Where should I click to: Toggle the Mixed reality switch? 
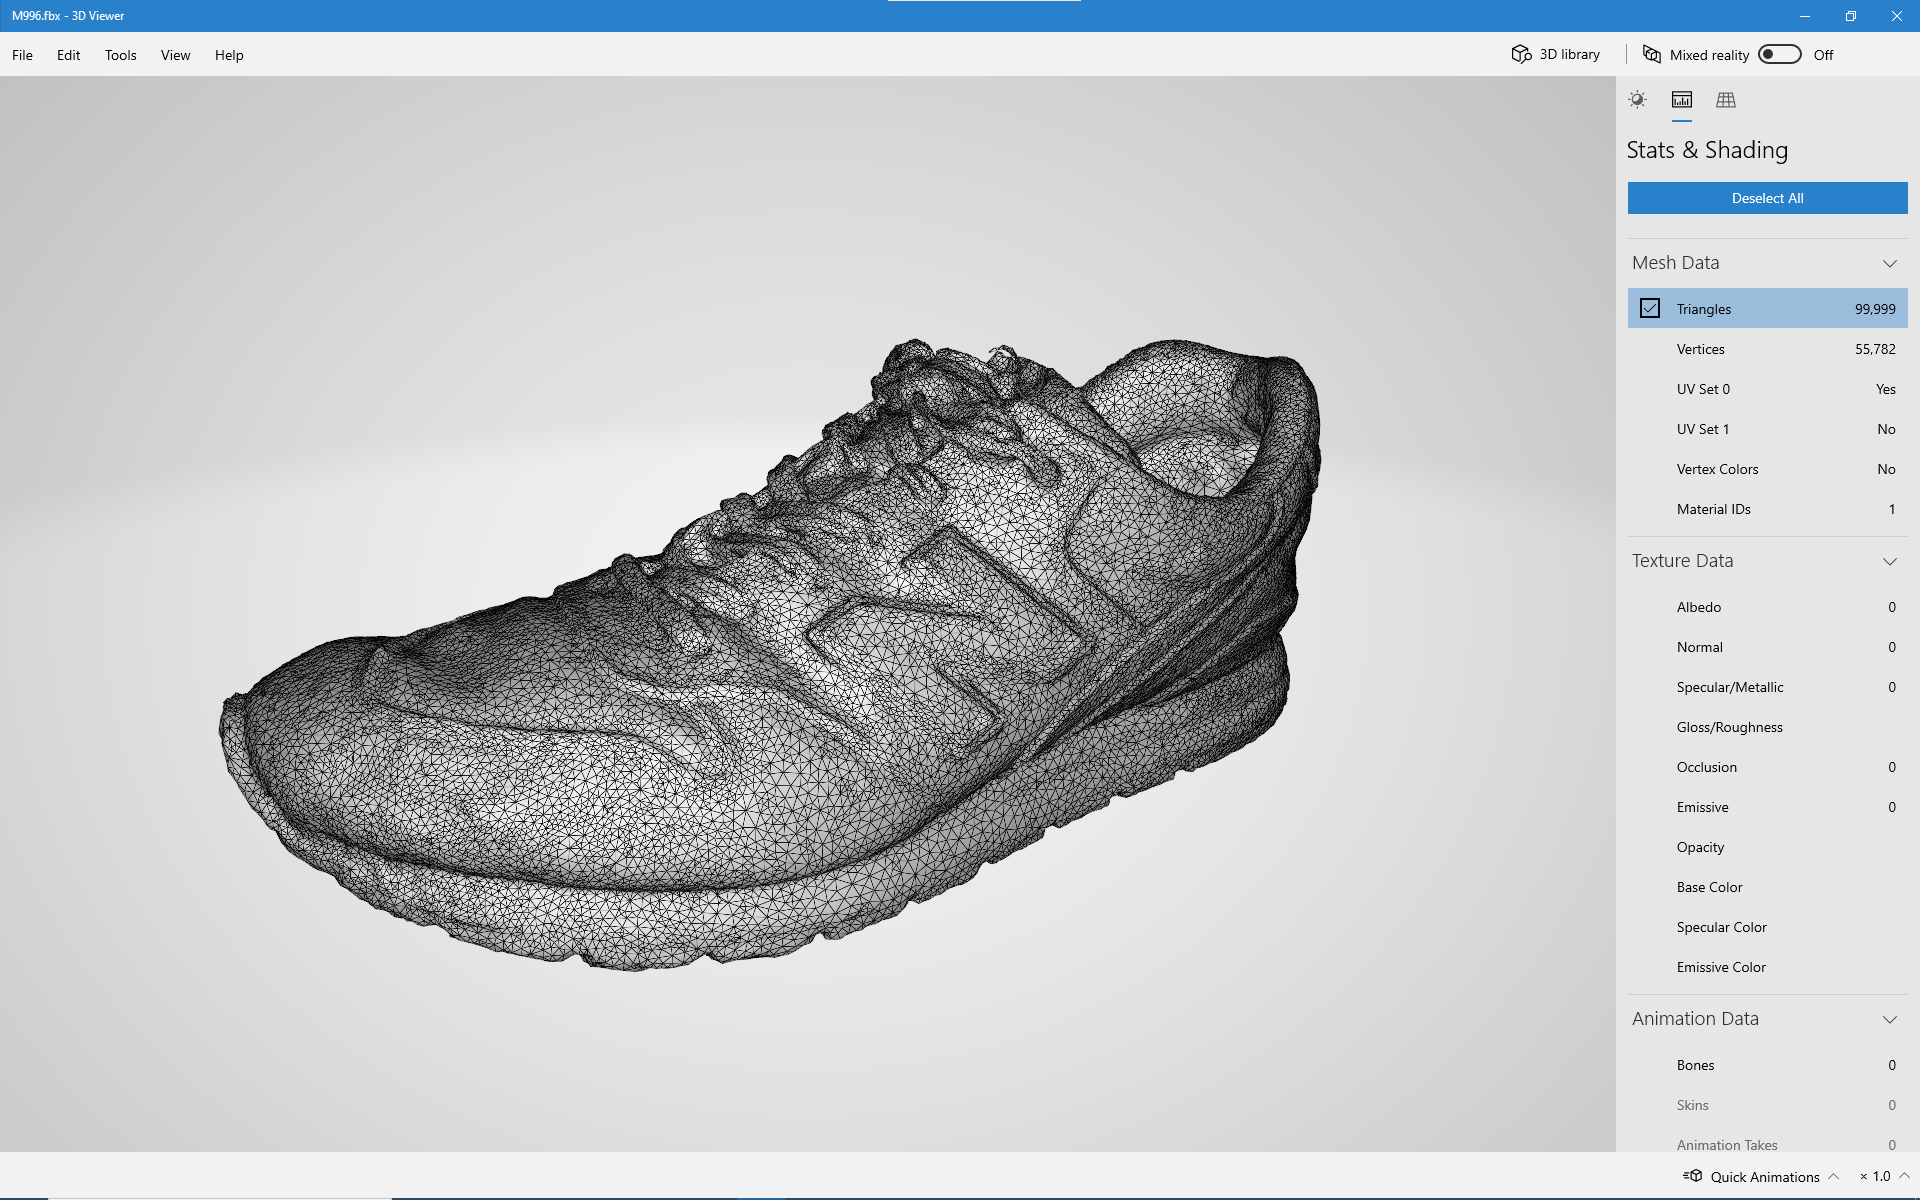tap(1780, 54)
